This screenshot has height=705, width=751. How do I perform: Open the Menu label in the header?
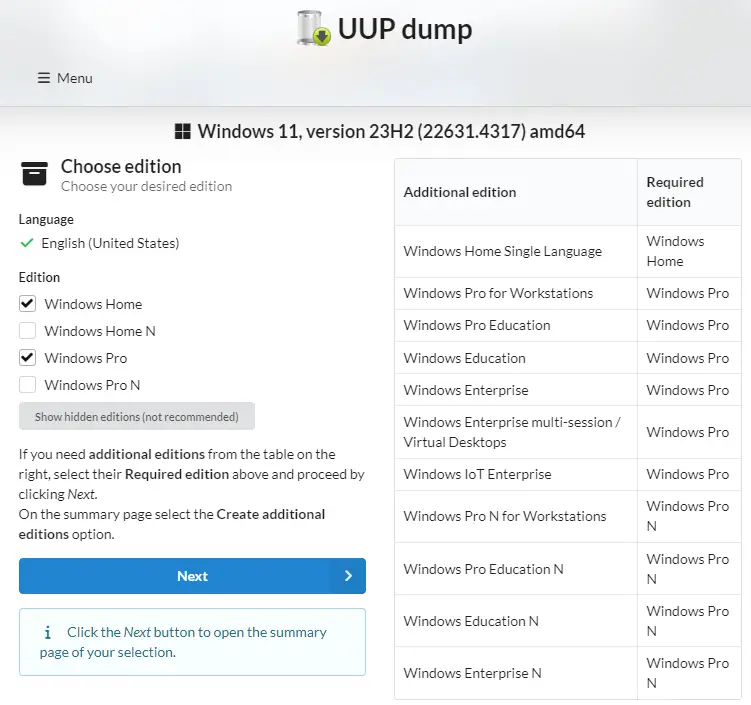pos(75,78)
